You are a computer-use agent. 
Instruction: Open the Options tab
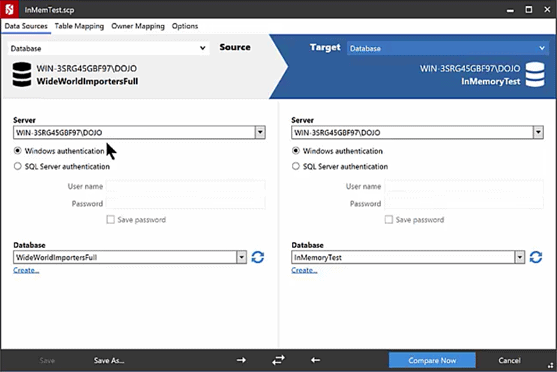[185, 26]
